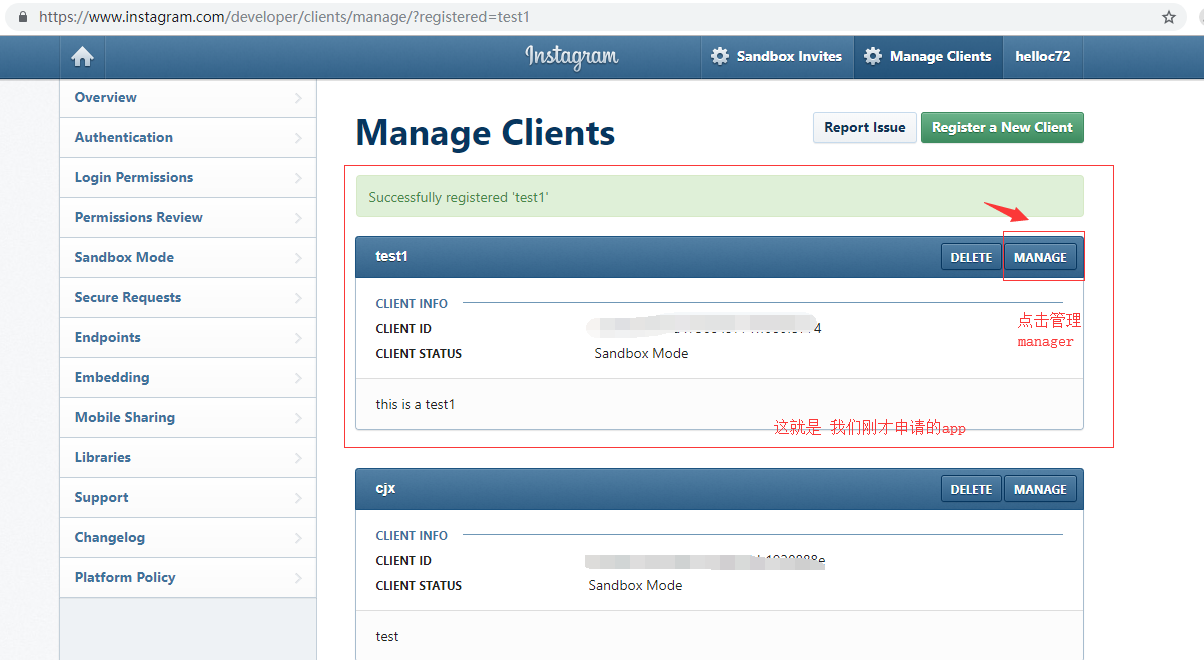Image resolution: width=1204 pixels, height=660 pixels.
Task: Click CLIENT STATUS label under cjx
Action: [x=418, y=585]
